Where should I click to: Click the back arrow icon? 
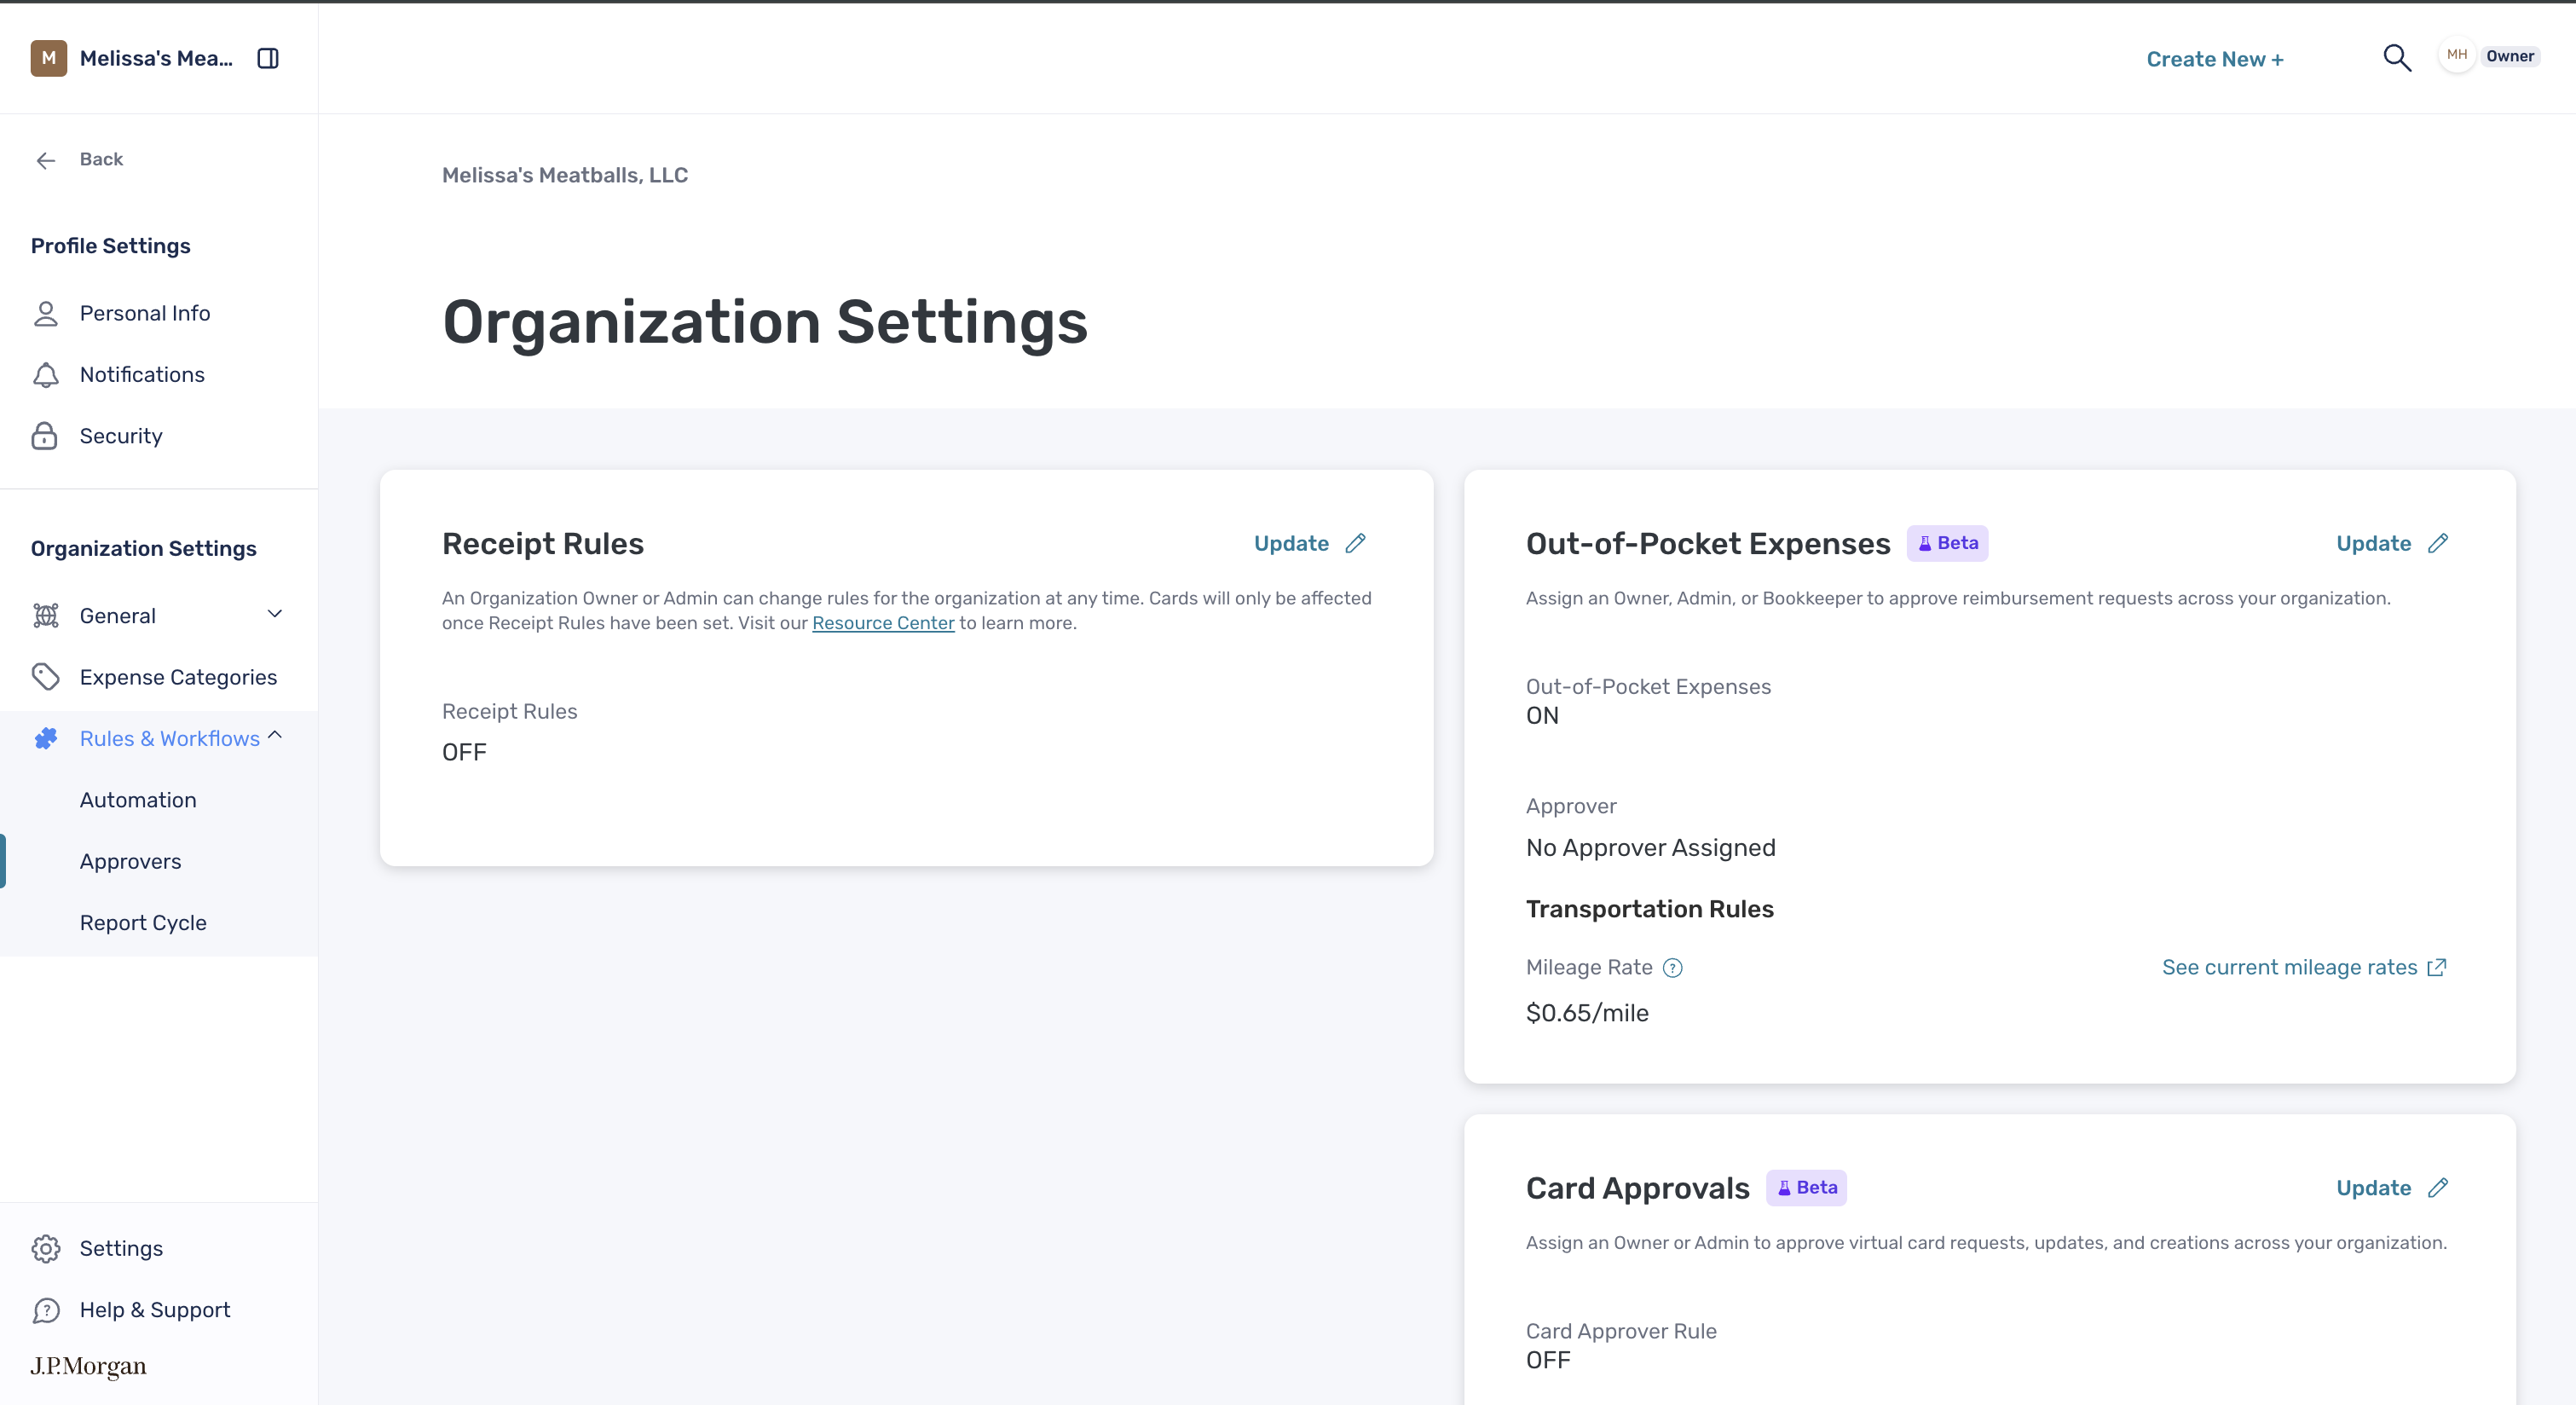(46, 160)
